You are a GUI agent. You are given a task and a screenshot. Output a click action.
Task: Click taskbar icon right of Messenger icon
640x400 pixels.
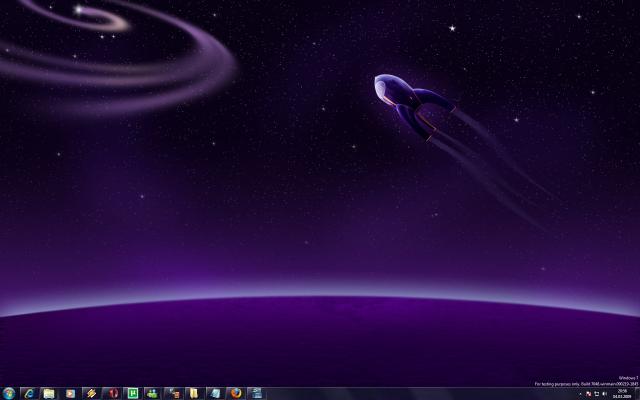point(173,393)
